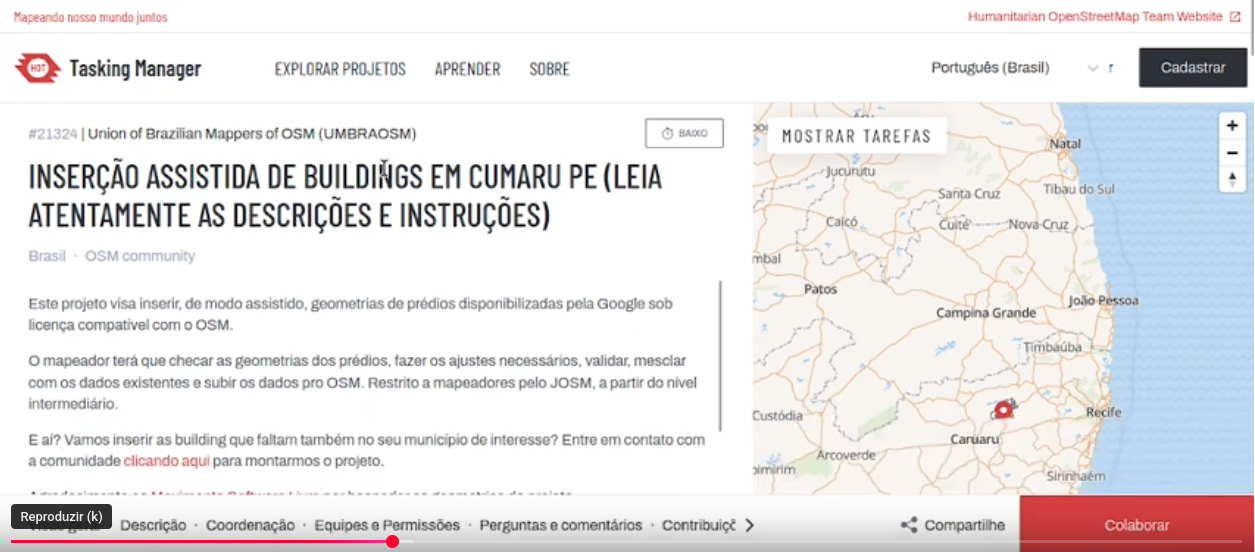Click the Mostrar Tarefas button on map
Image resolution: width=1255 pixels, height=552 pixels.
[x=856, y=136]
